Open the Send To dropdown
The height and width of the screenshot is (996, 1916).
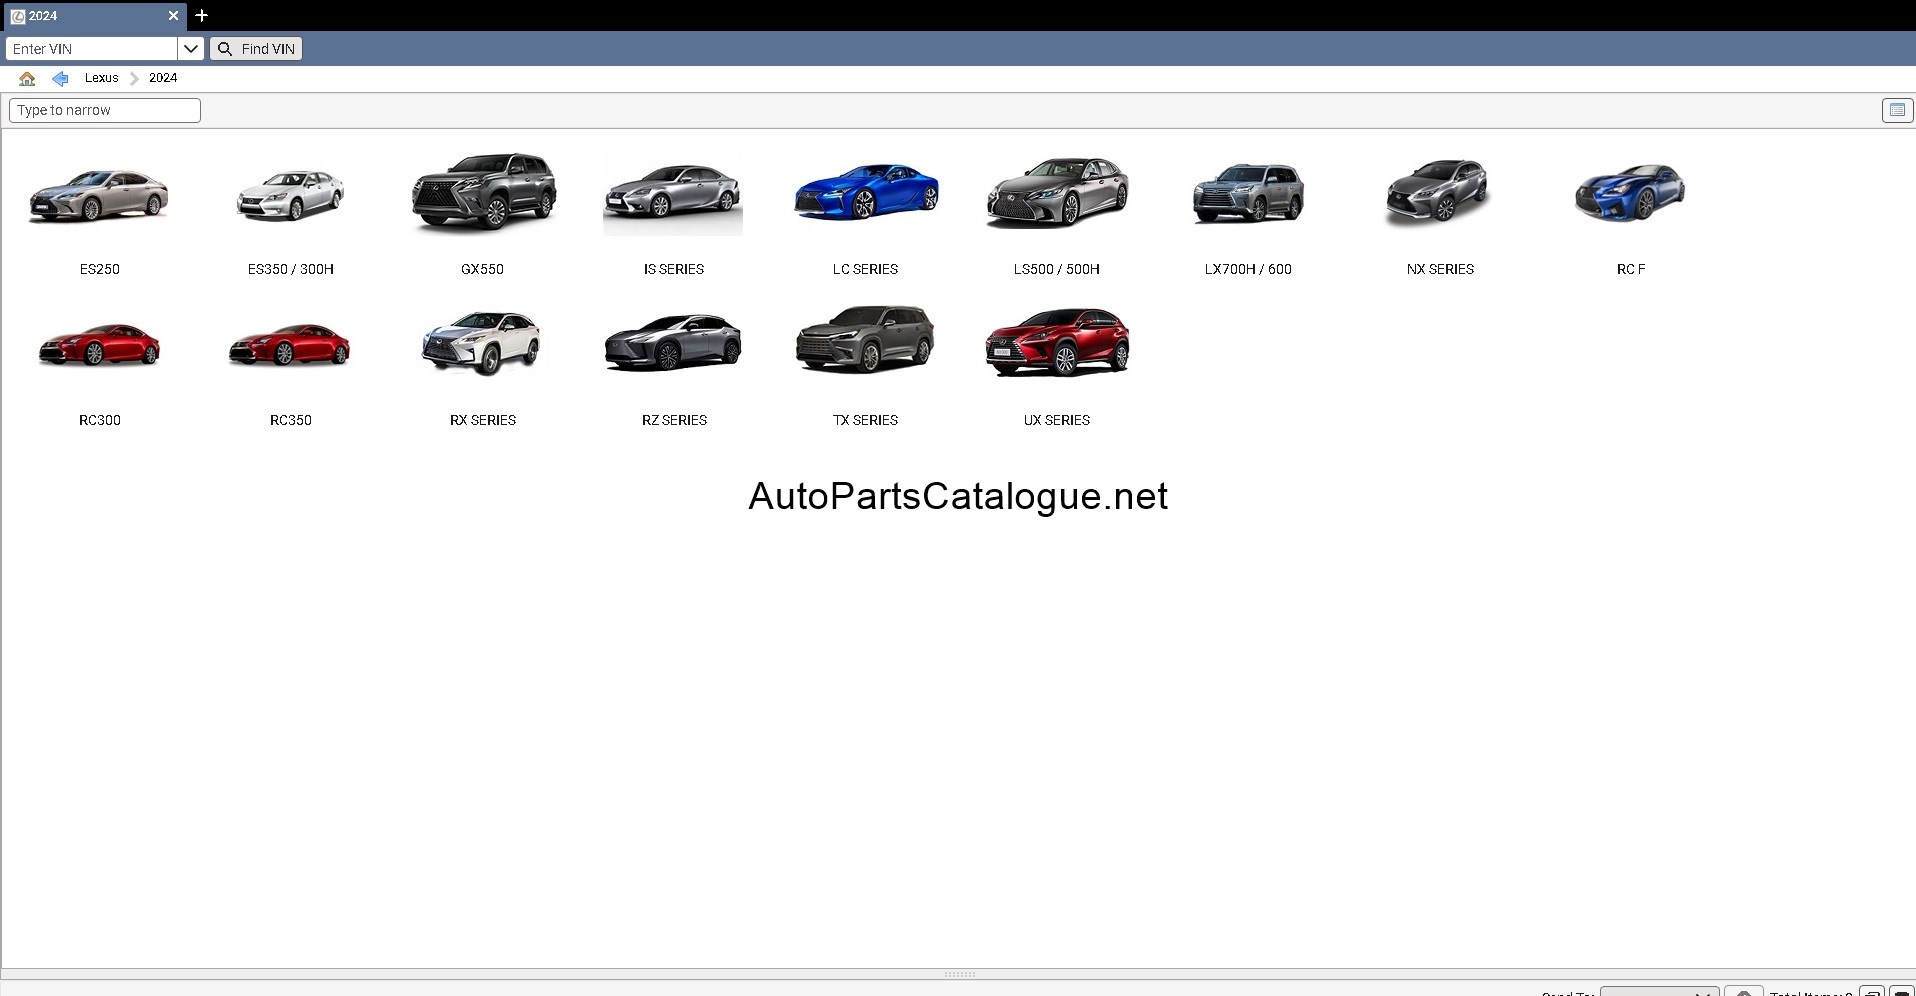(x=1659, y=991)
